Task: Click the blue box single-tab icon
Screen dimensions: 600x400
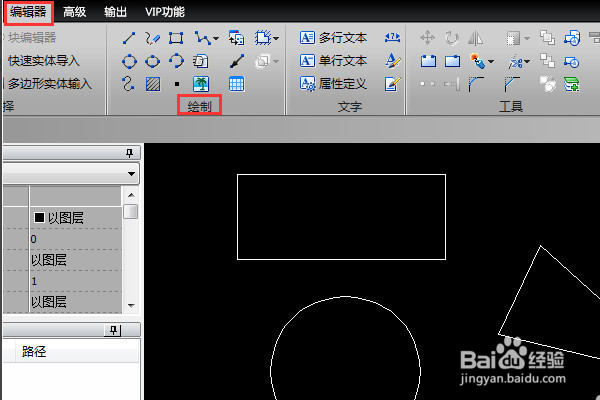Action: tap(452, 61)
